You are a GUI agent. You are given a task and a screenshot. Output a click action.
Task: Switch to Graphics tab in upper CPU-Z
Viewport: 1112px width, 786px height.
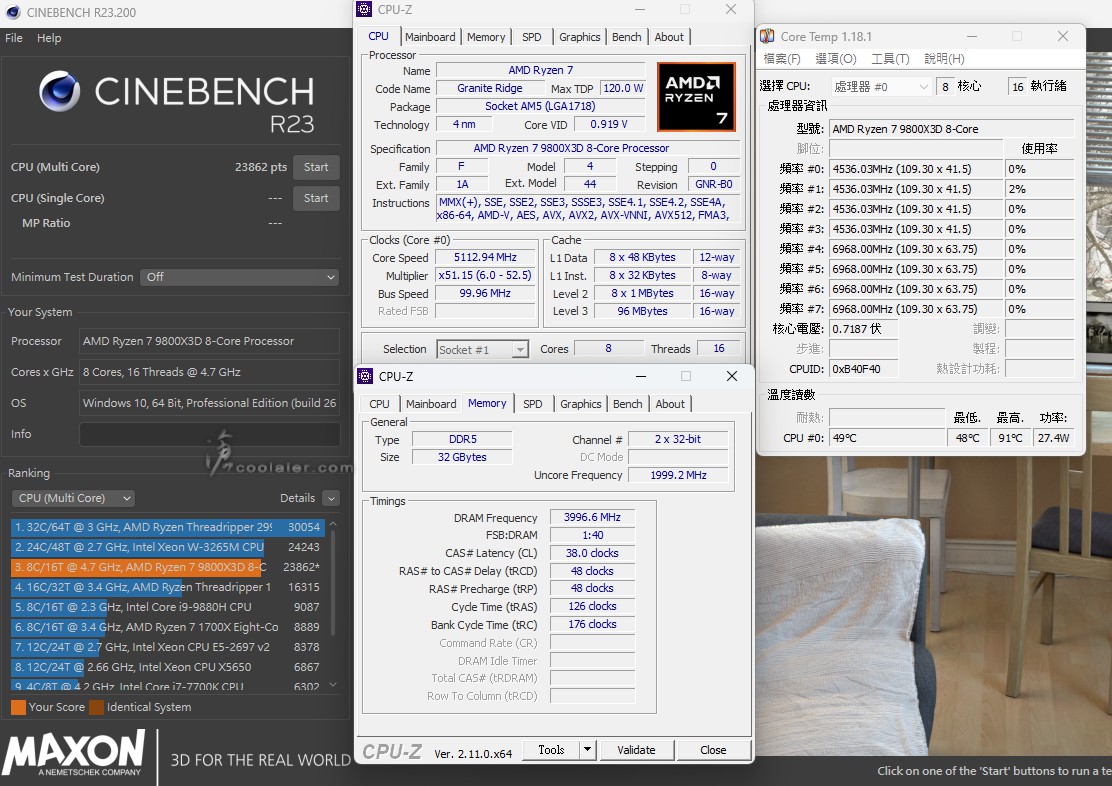579,37
